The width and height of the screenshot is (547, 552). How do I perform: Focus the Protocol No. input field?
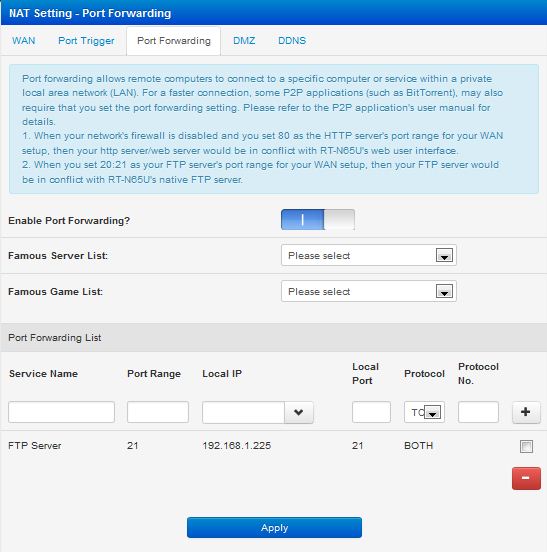[478, 412]
